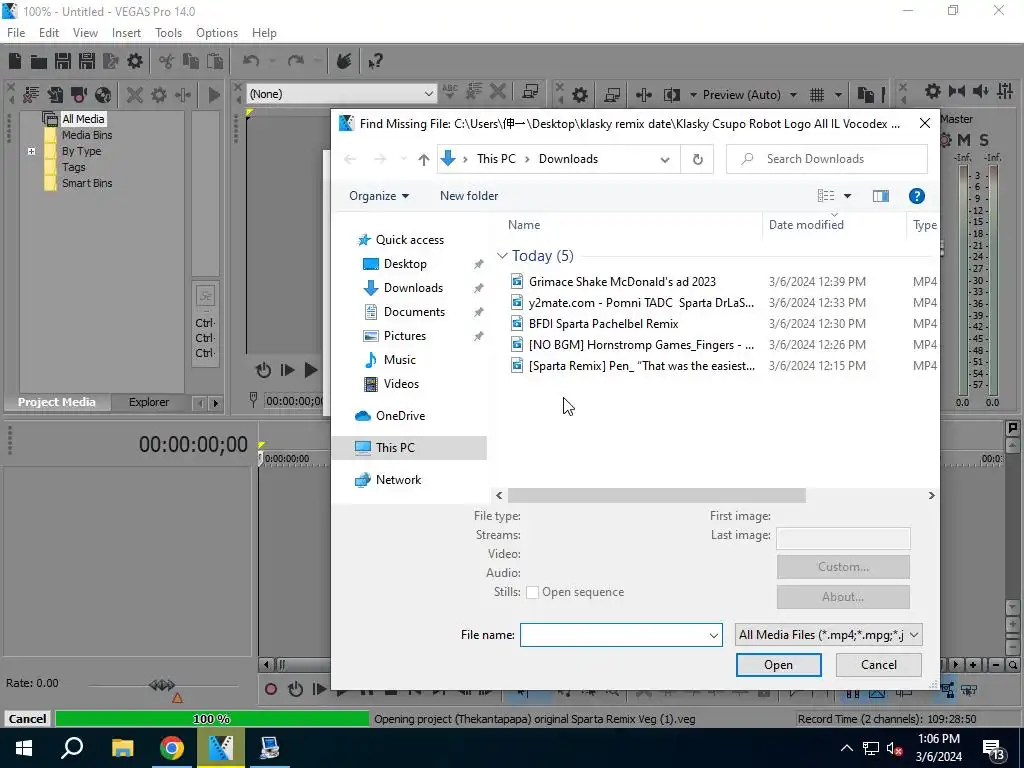
Task: Open the Edit menu
Action: click(48, 33)
